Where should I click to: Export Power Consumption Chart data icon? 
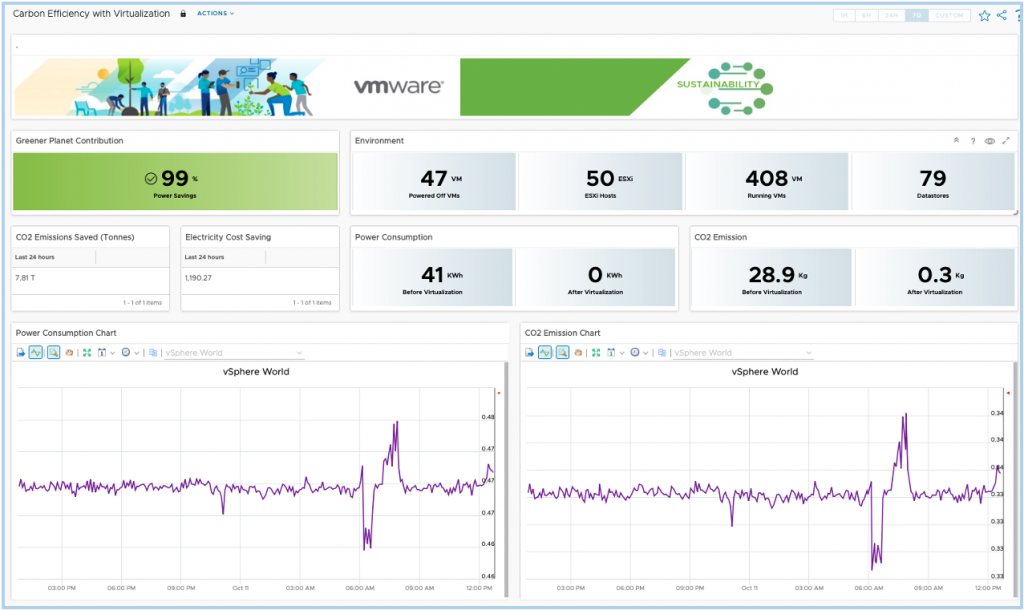point(20,353)
